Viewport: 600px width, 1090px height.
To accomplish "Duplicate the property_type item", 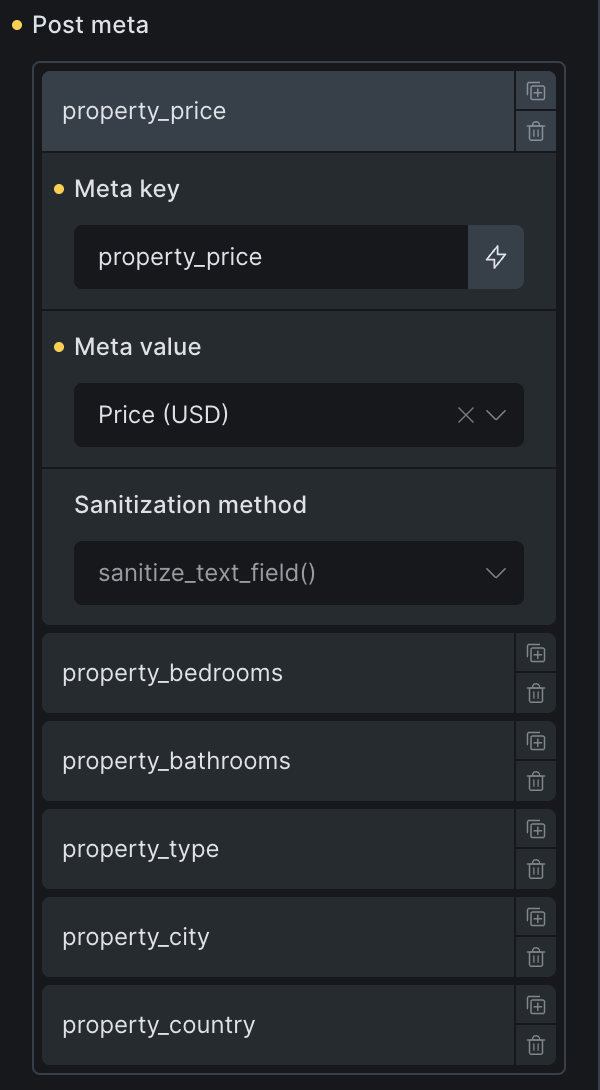I will 536,830.
